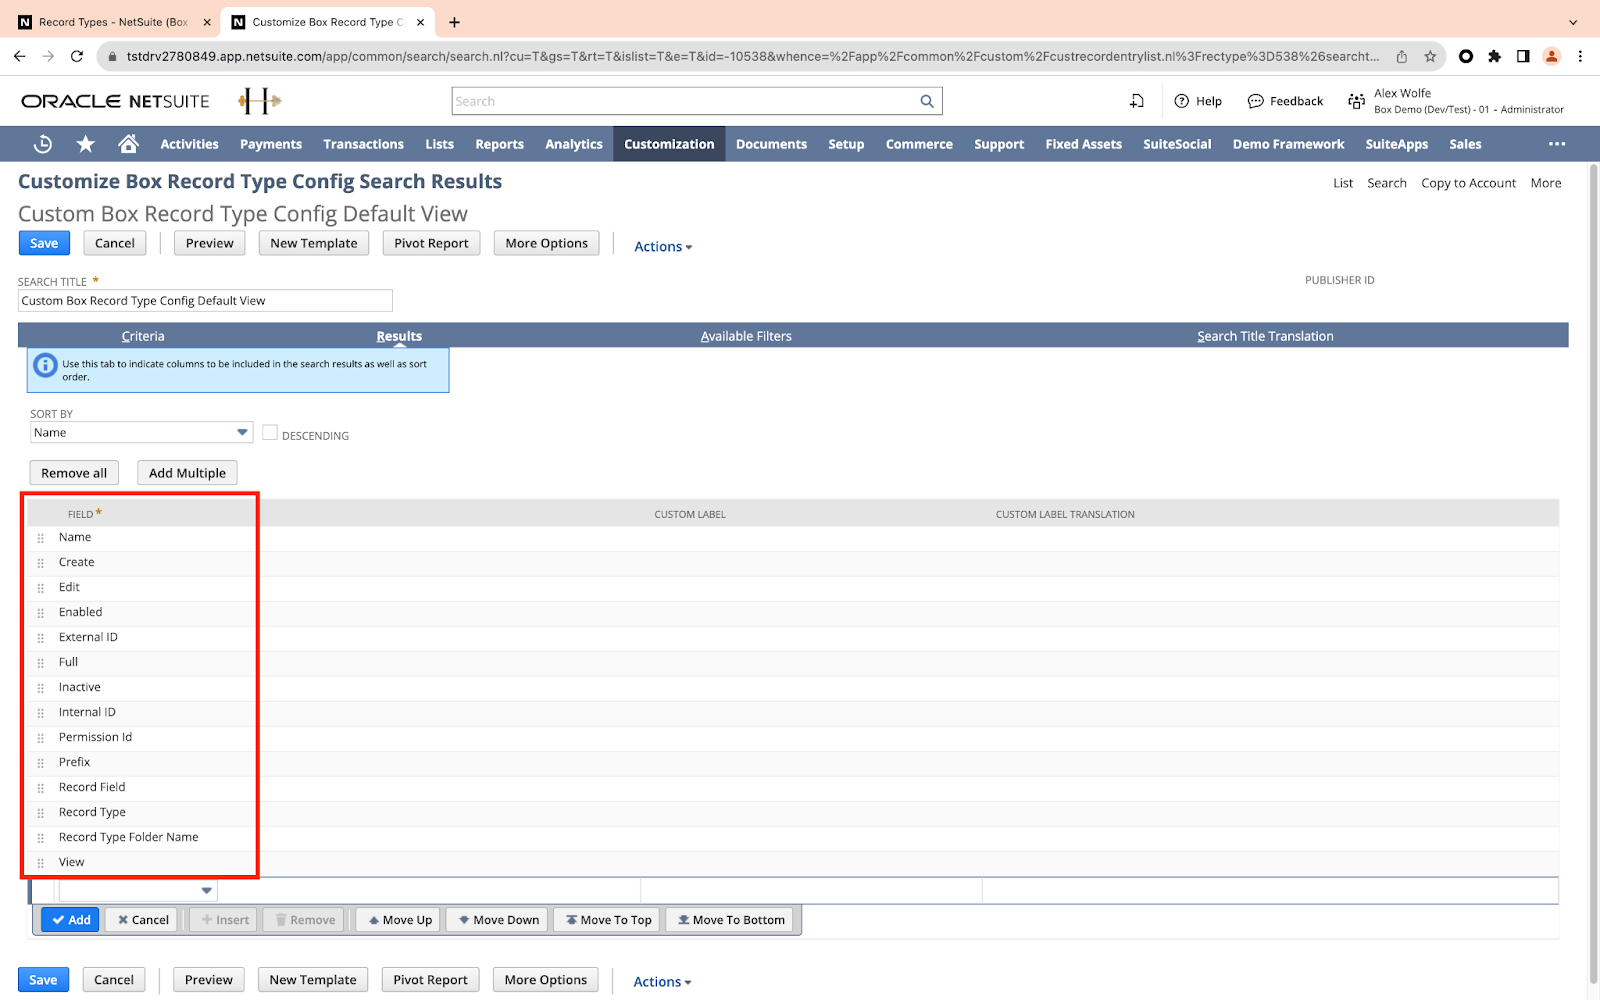Bookmark the page with the star icon
This screenshot has width=1600, height=1000.
coord(1430,56)
